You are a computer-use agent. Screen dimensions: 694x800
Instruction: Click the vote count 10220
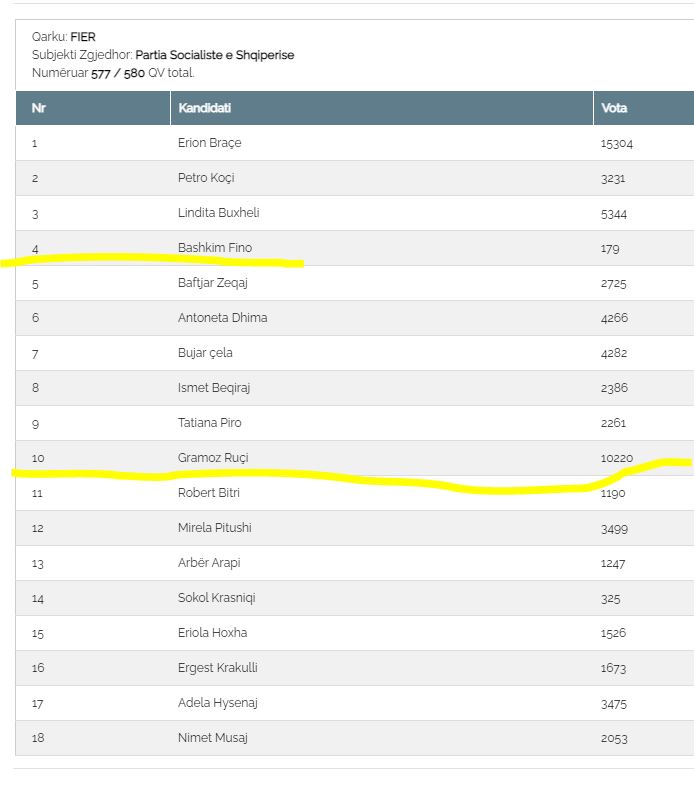coord(616,458)
